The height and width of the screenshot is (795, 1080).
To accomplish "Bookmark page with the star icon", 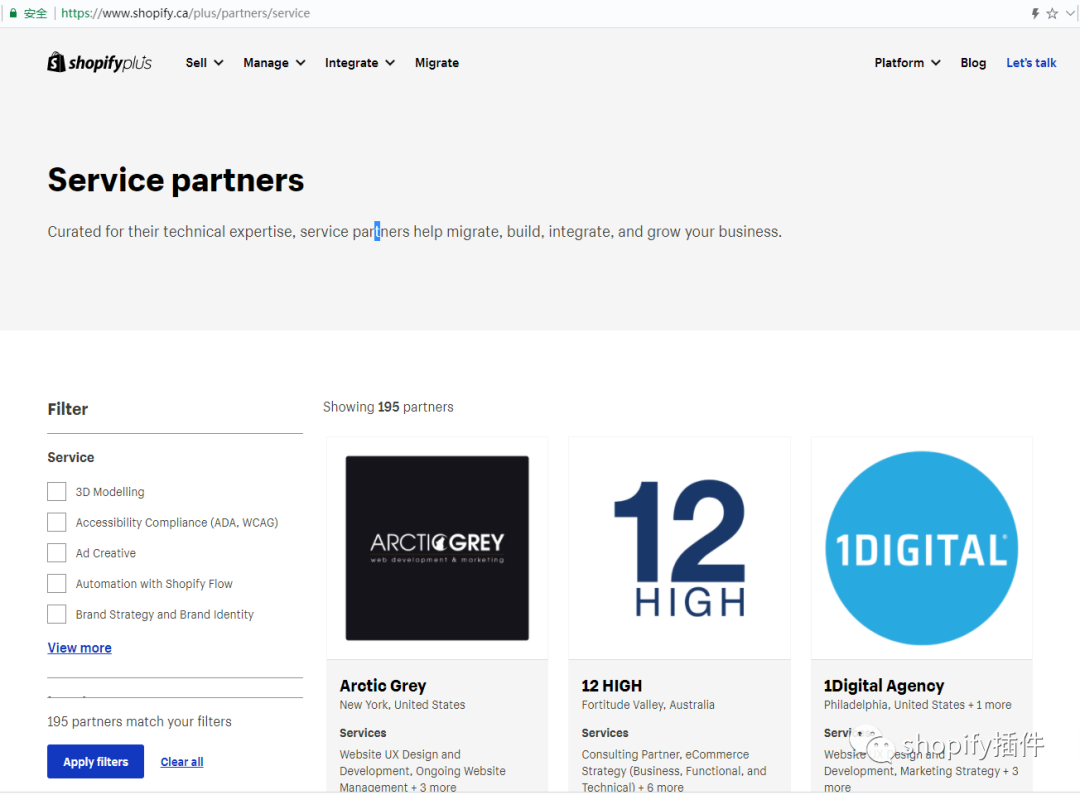I will click(1052, 13).
